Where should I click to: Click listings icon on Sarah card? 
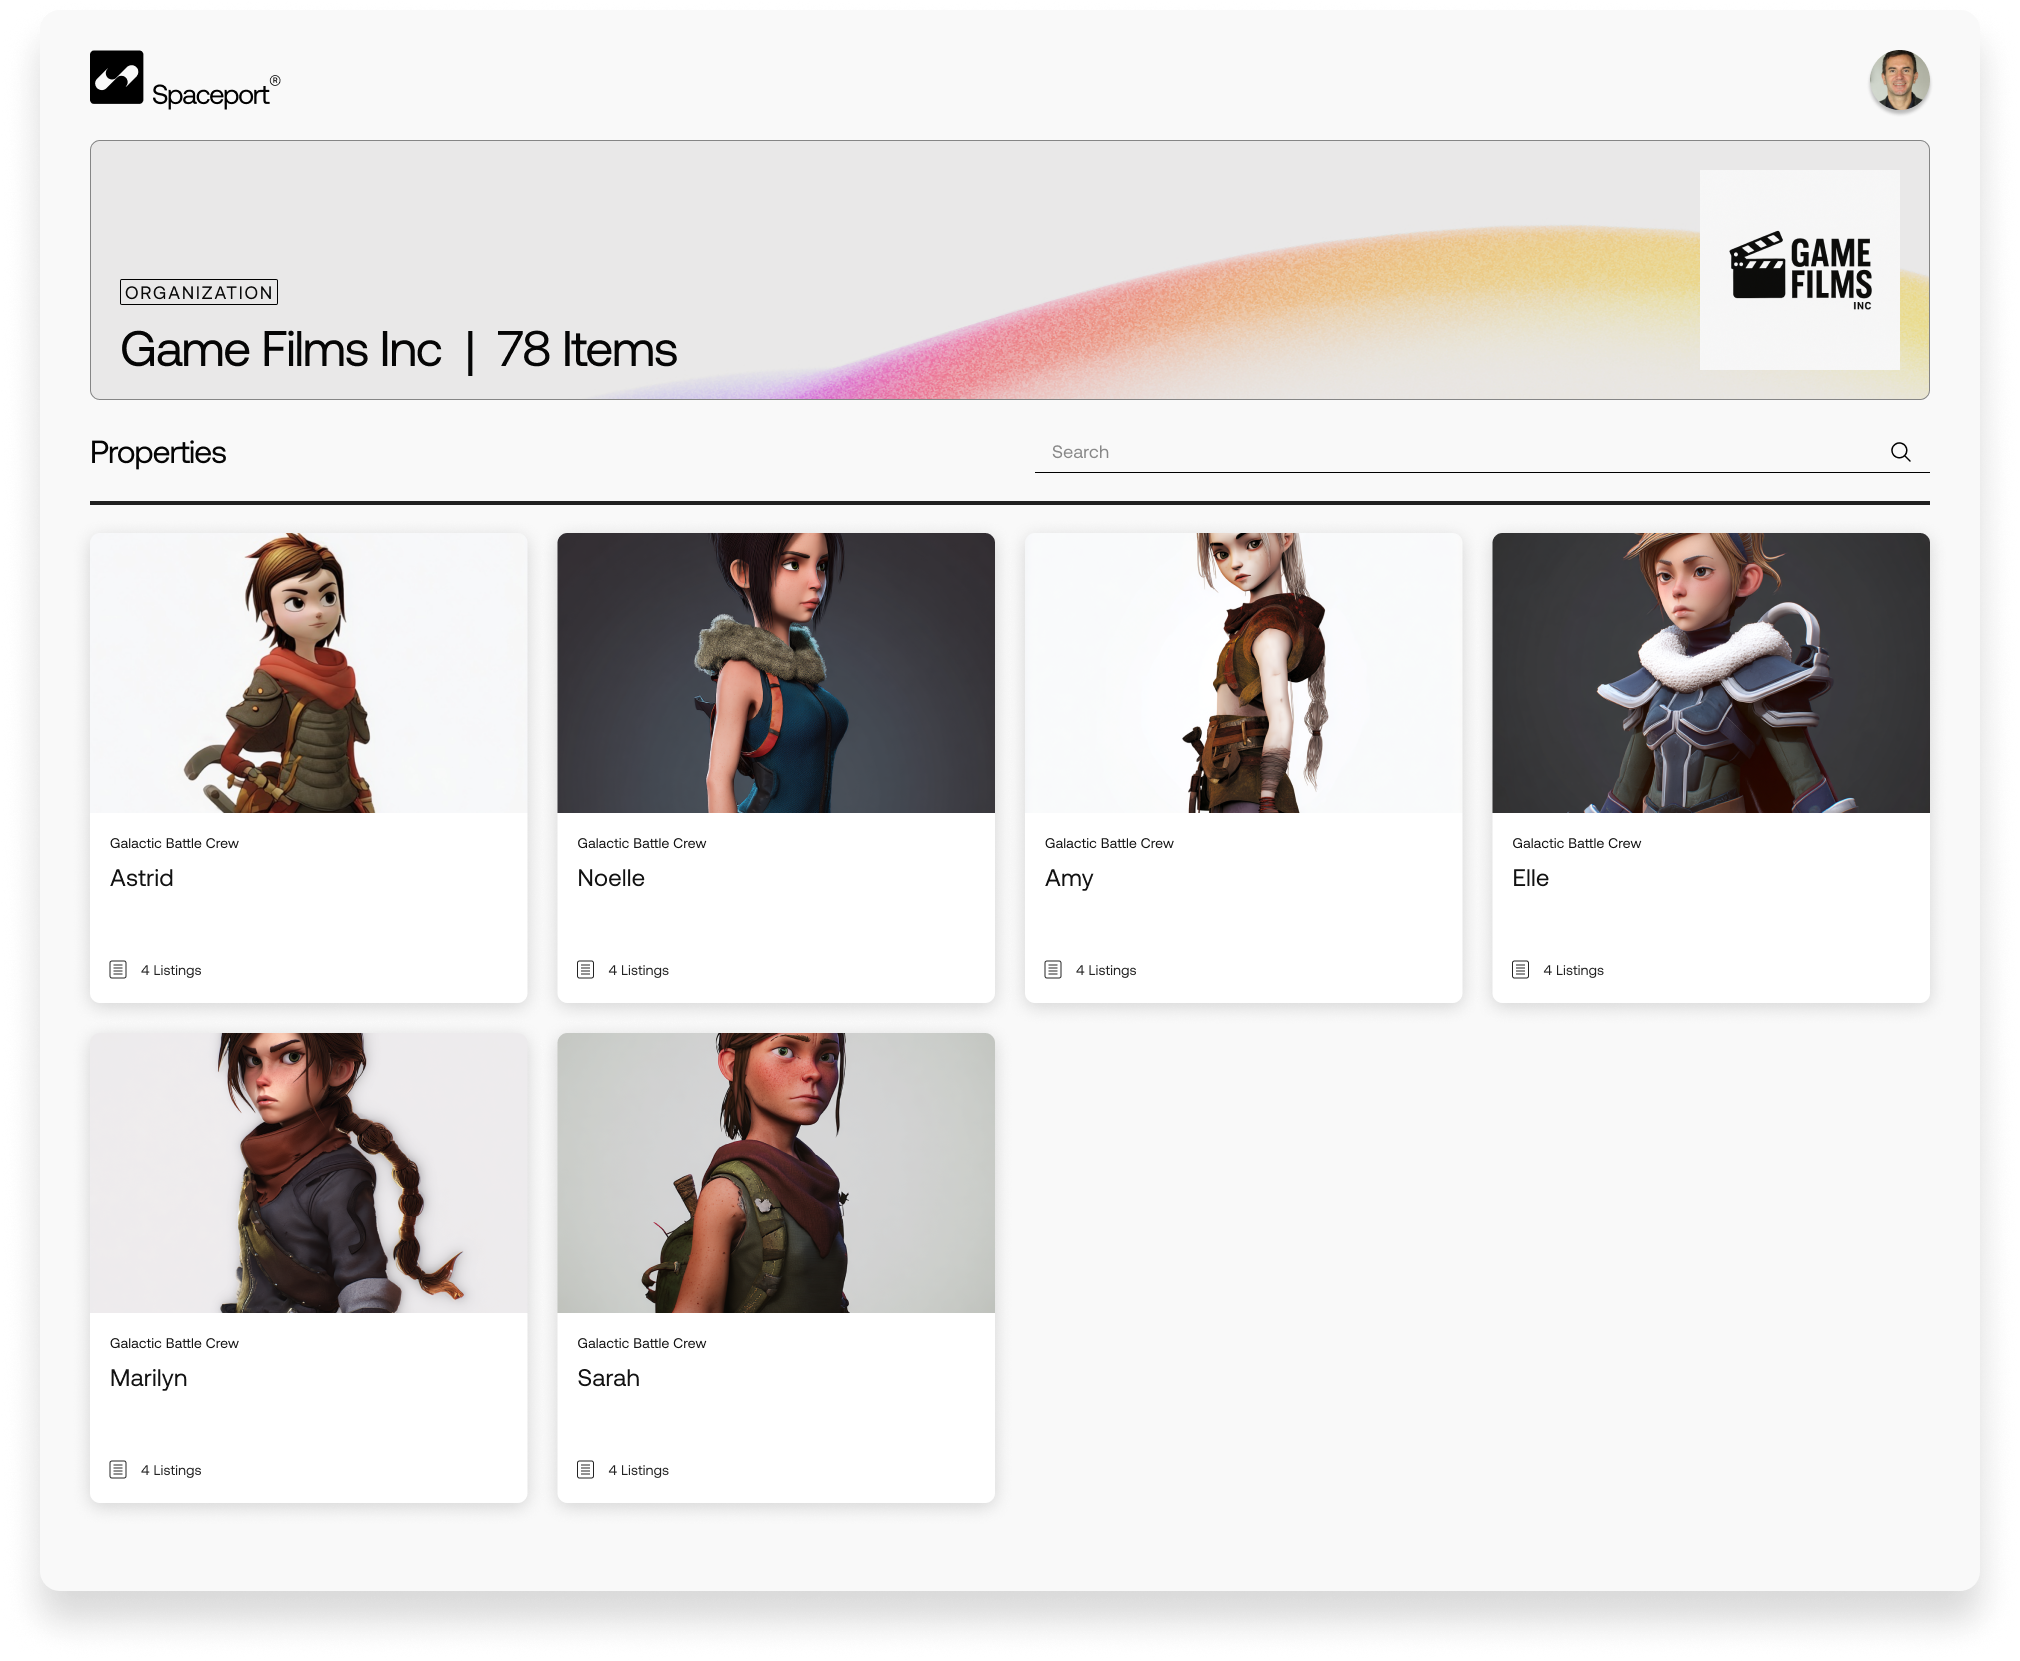pyautogui.click(x=586, y=1470)
